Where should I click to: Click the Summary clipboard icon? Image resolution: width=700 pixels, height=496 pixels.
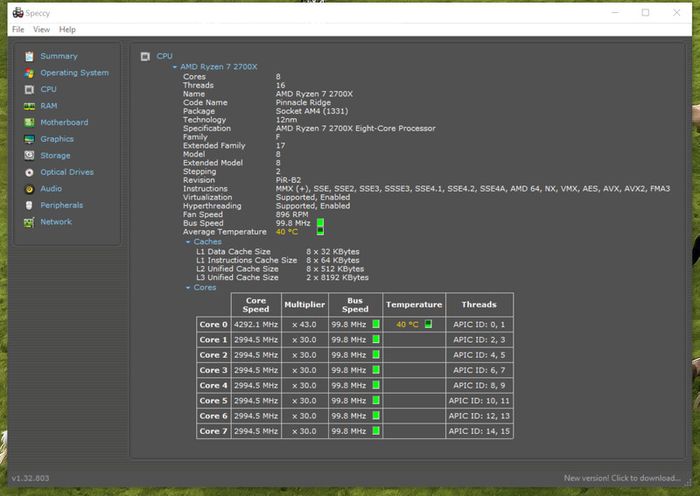29,56
